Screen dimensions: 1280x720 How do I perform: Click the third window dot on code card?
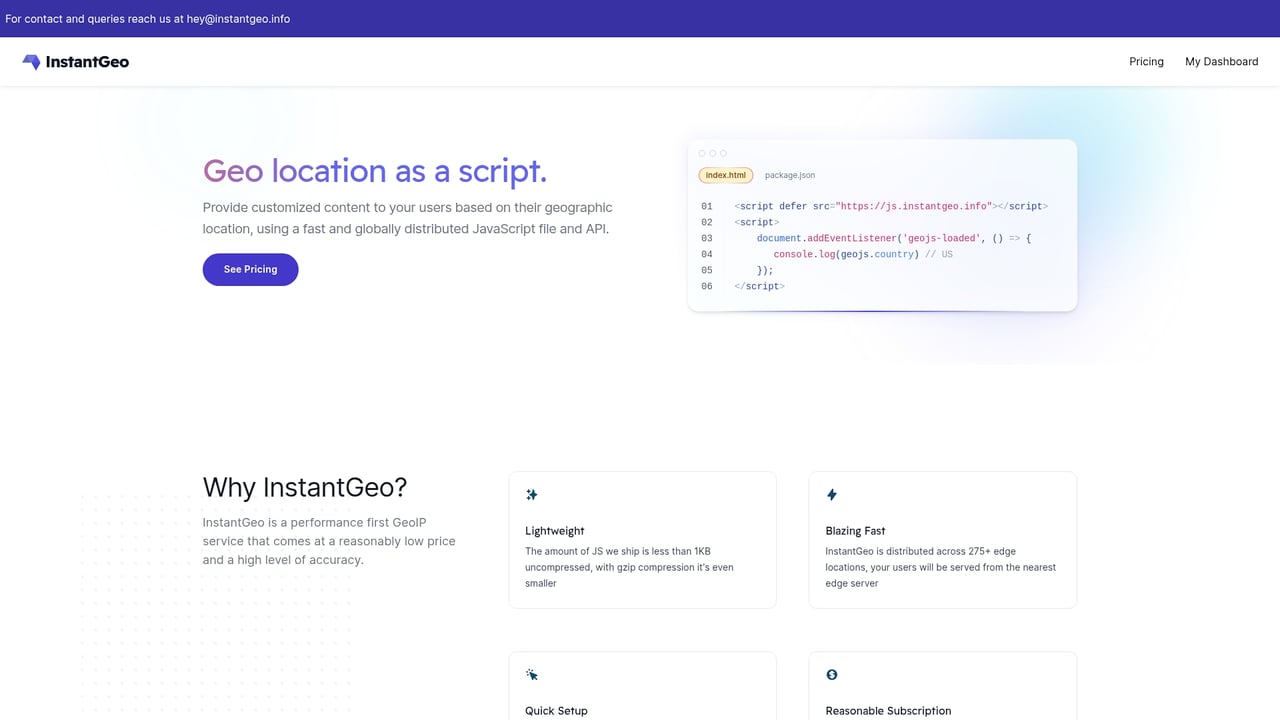click(721, 153)
